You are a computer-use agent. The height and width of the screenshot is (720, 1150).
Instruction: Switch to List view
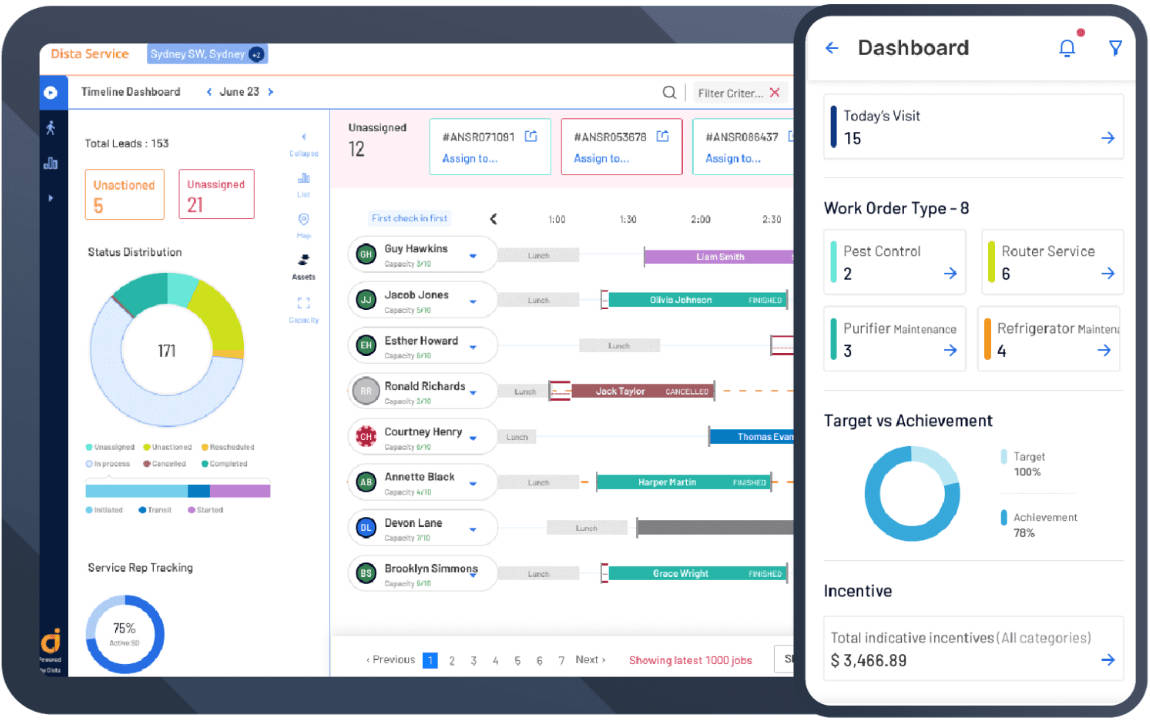point(305,177)
